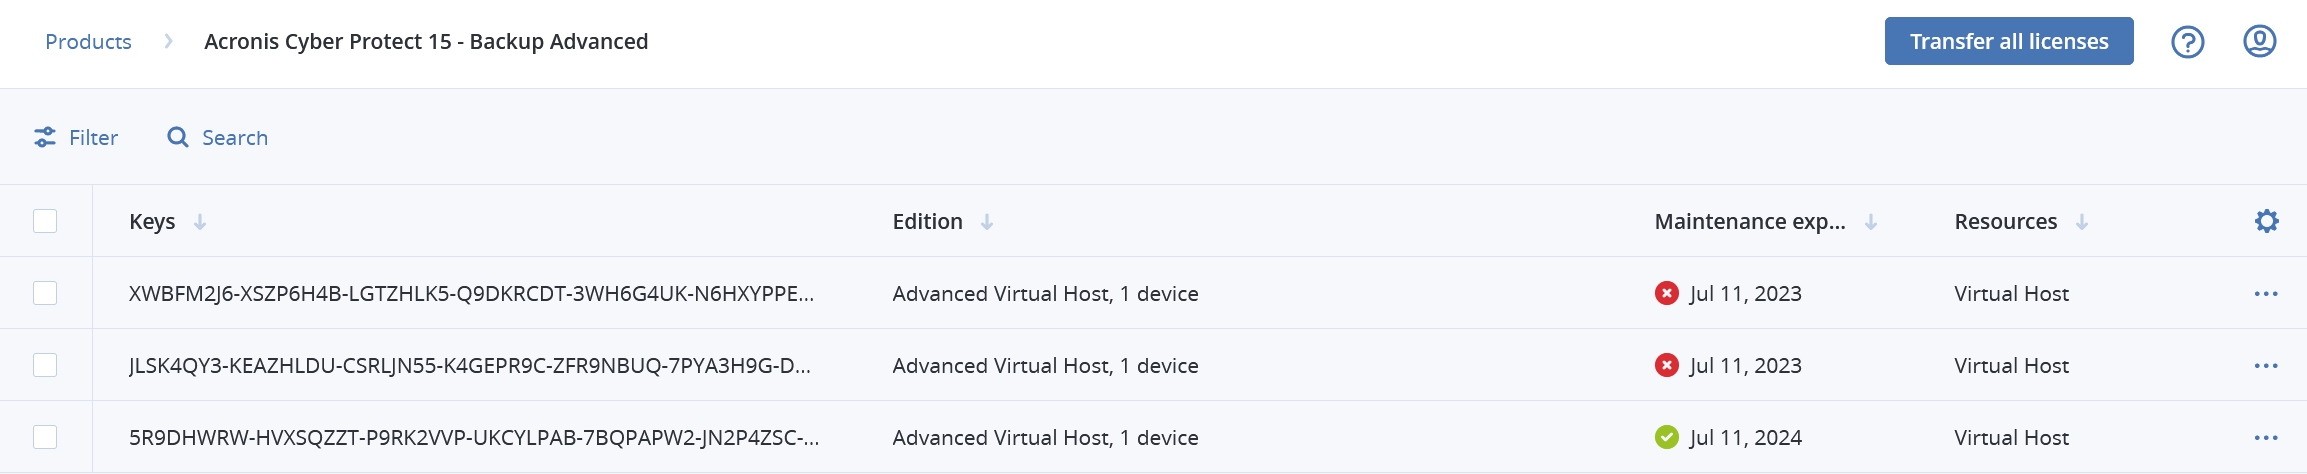The image size is (2307, 474).
Task: Sort by Keys column arrow
Action: [x=200, y=222]
